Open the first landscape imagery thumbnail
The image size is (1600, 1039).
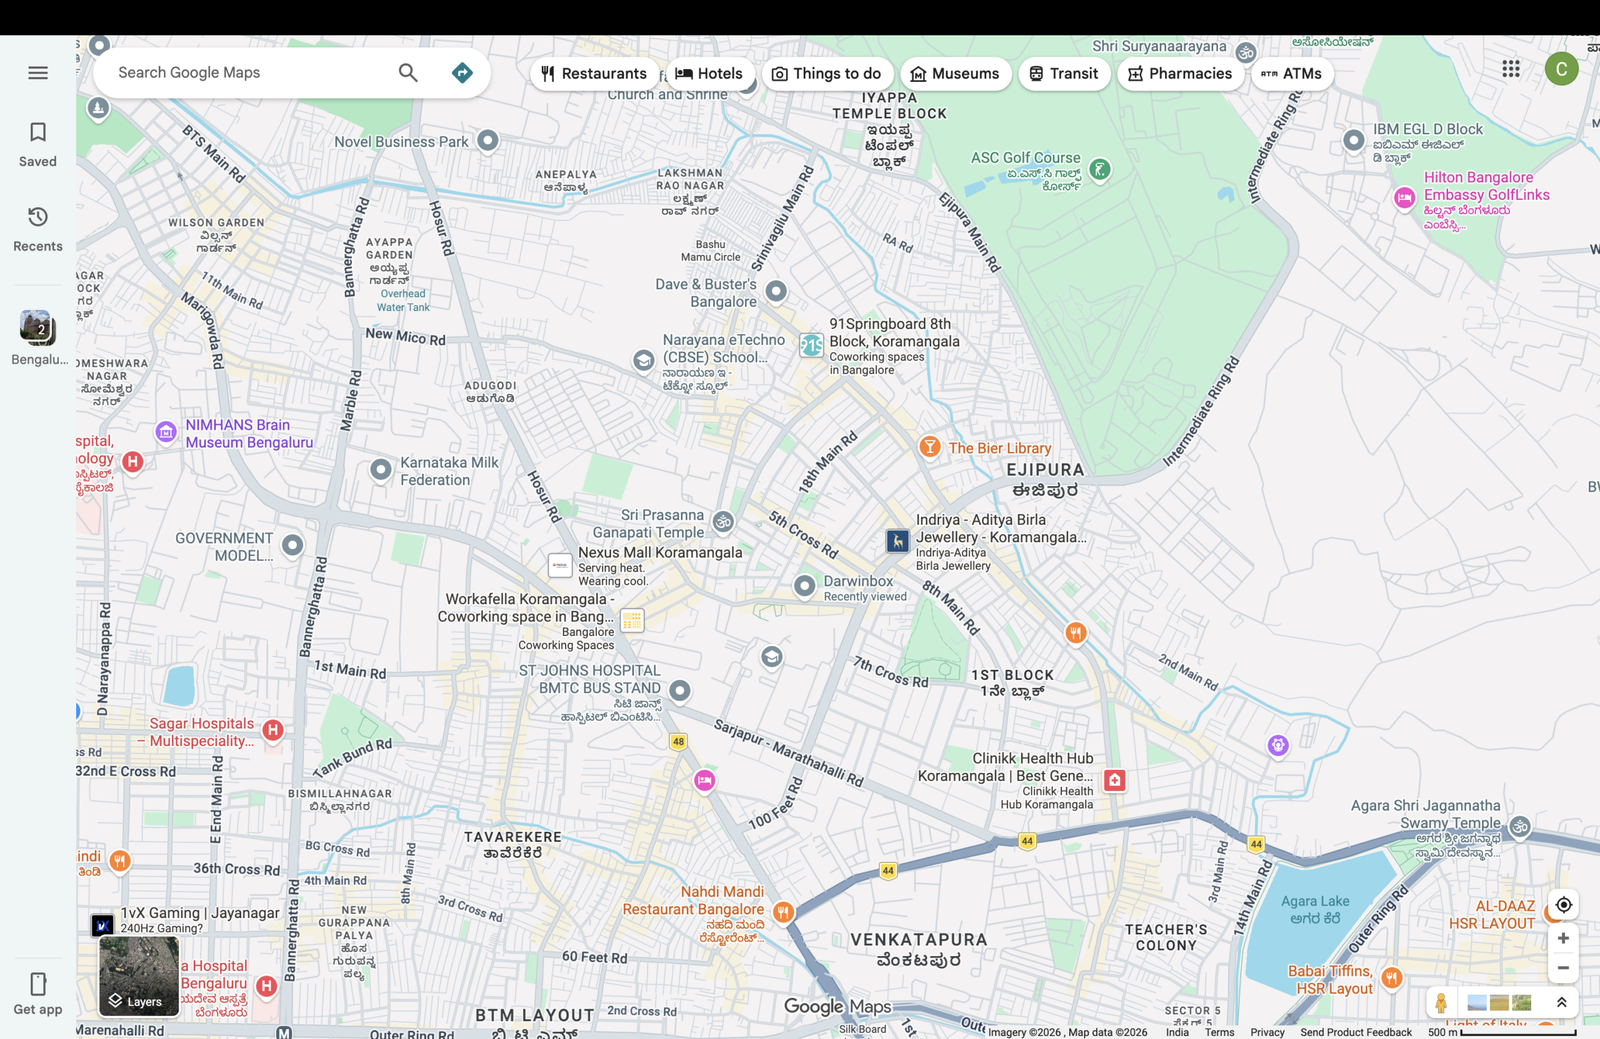tap(1477, 1002)
